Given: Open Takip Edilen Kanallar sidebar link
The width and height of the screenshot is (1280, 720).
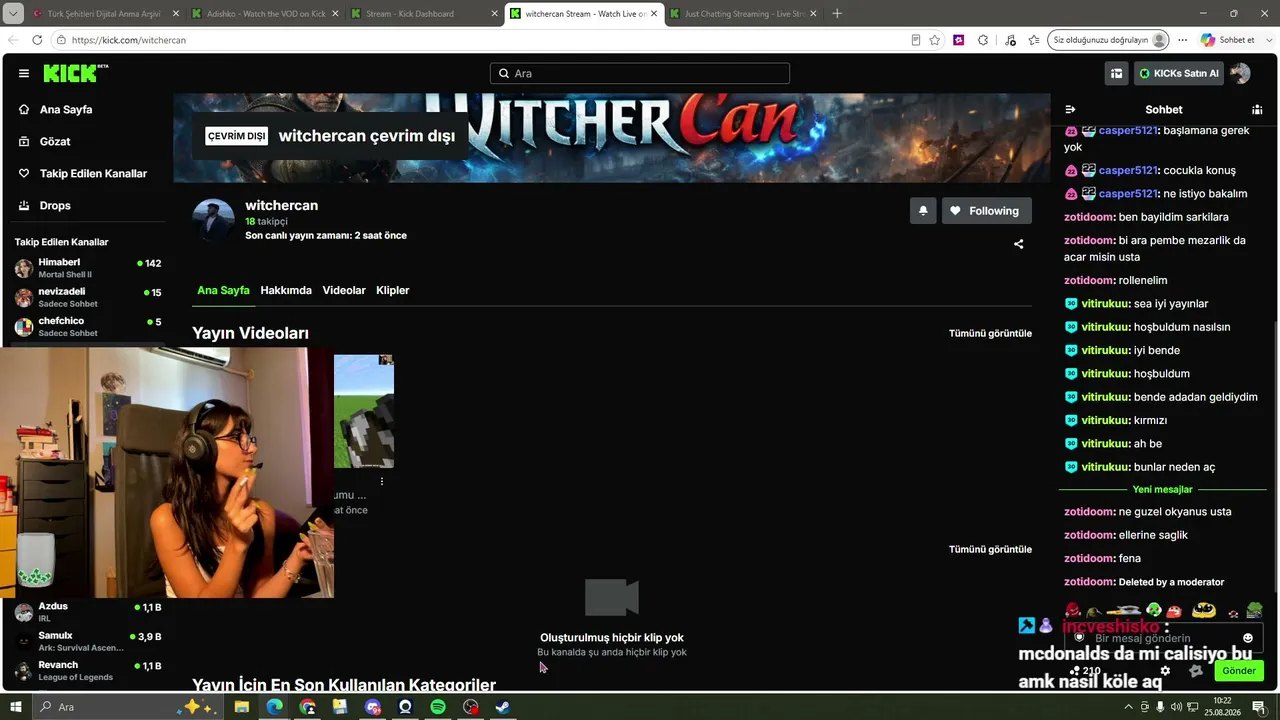Looking at the screenshot, I should tap(93, 173).
